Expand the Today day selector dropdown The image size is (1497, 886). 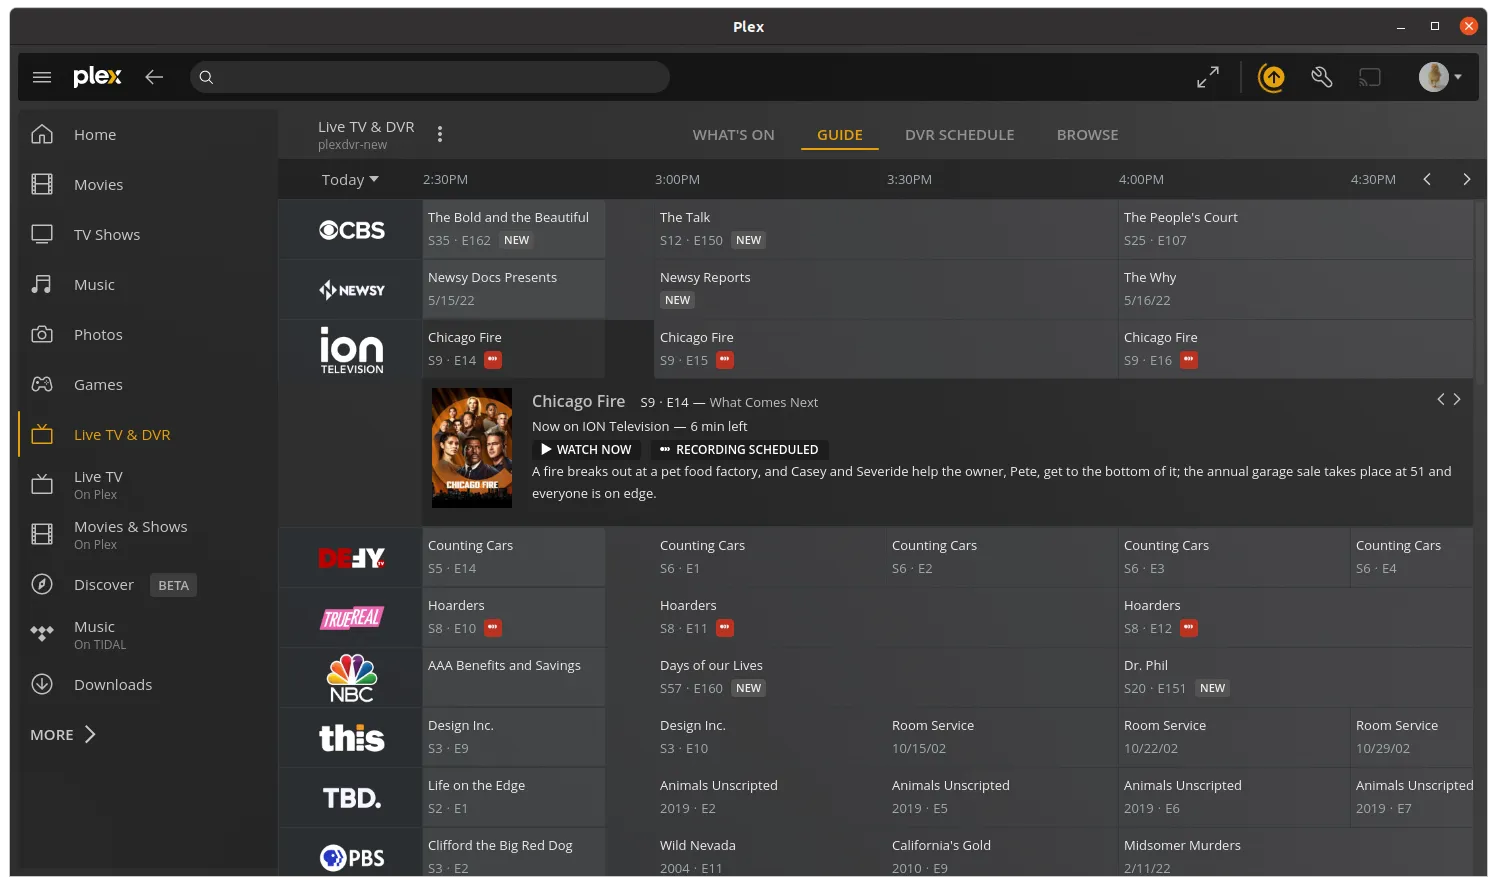point(350,180)
